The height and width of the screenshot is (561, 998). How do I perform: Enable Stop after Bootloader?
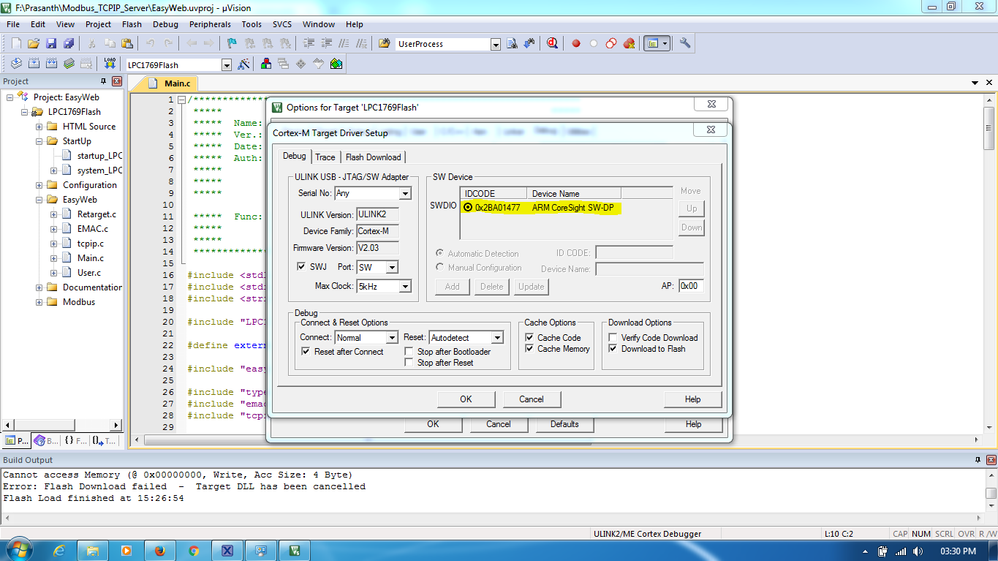tap(409, 351)
